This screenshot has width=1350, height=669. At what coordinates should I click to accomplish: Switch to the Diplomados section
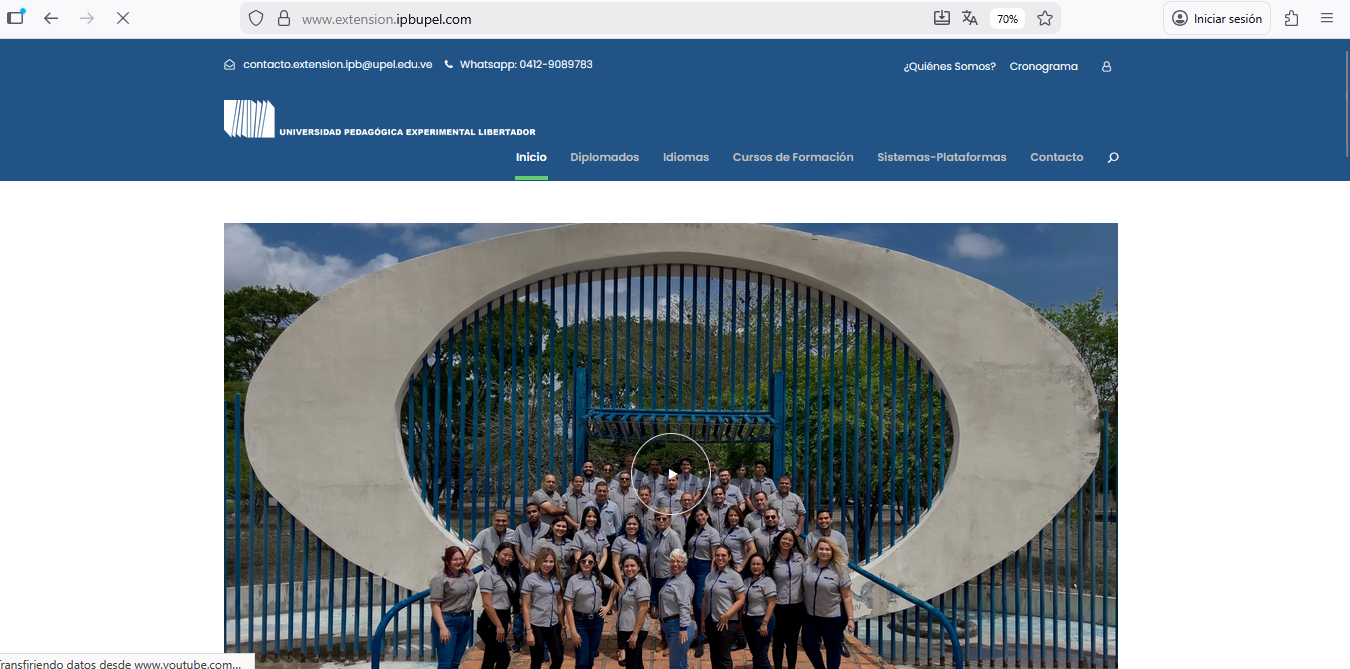604,157
